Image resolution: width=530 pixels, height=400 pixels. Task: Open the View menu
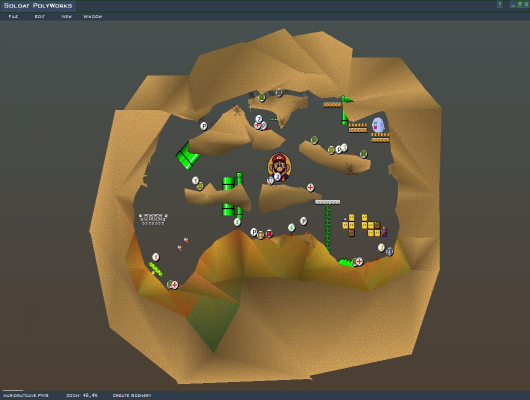point(66,17)
